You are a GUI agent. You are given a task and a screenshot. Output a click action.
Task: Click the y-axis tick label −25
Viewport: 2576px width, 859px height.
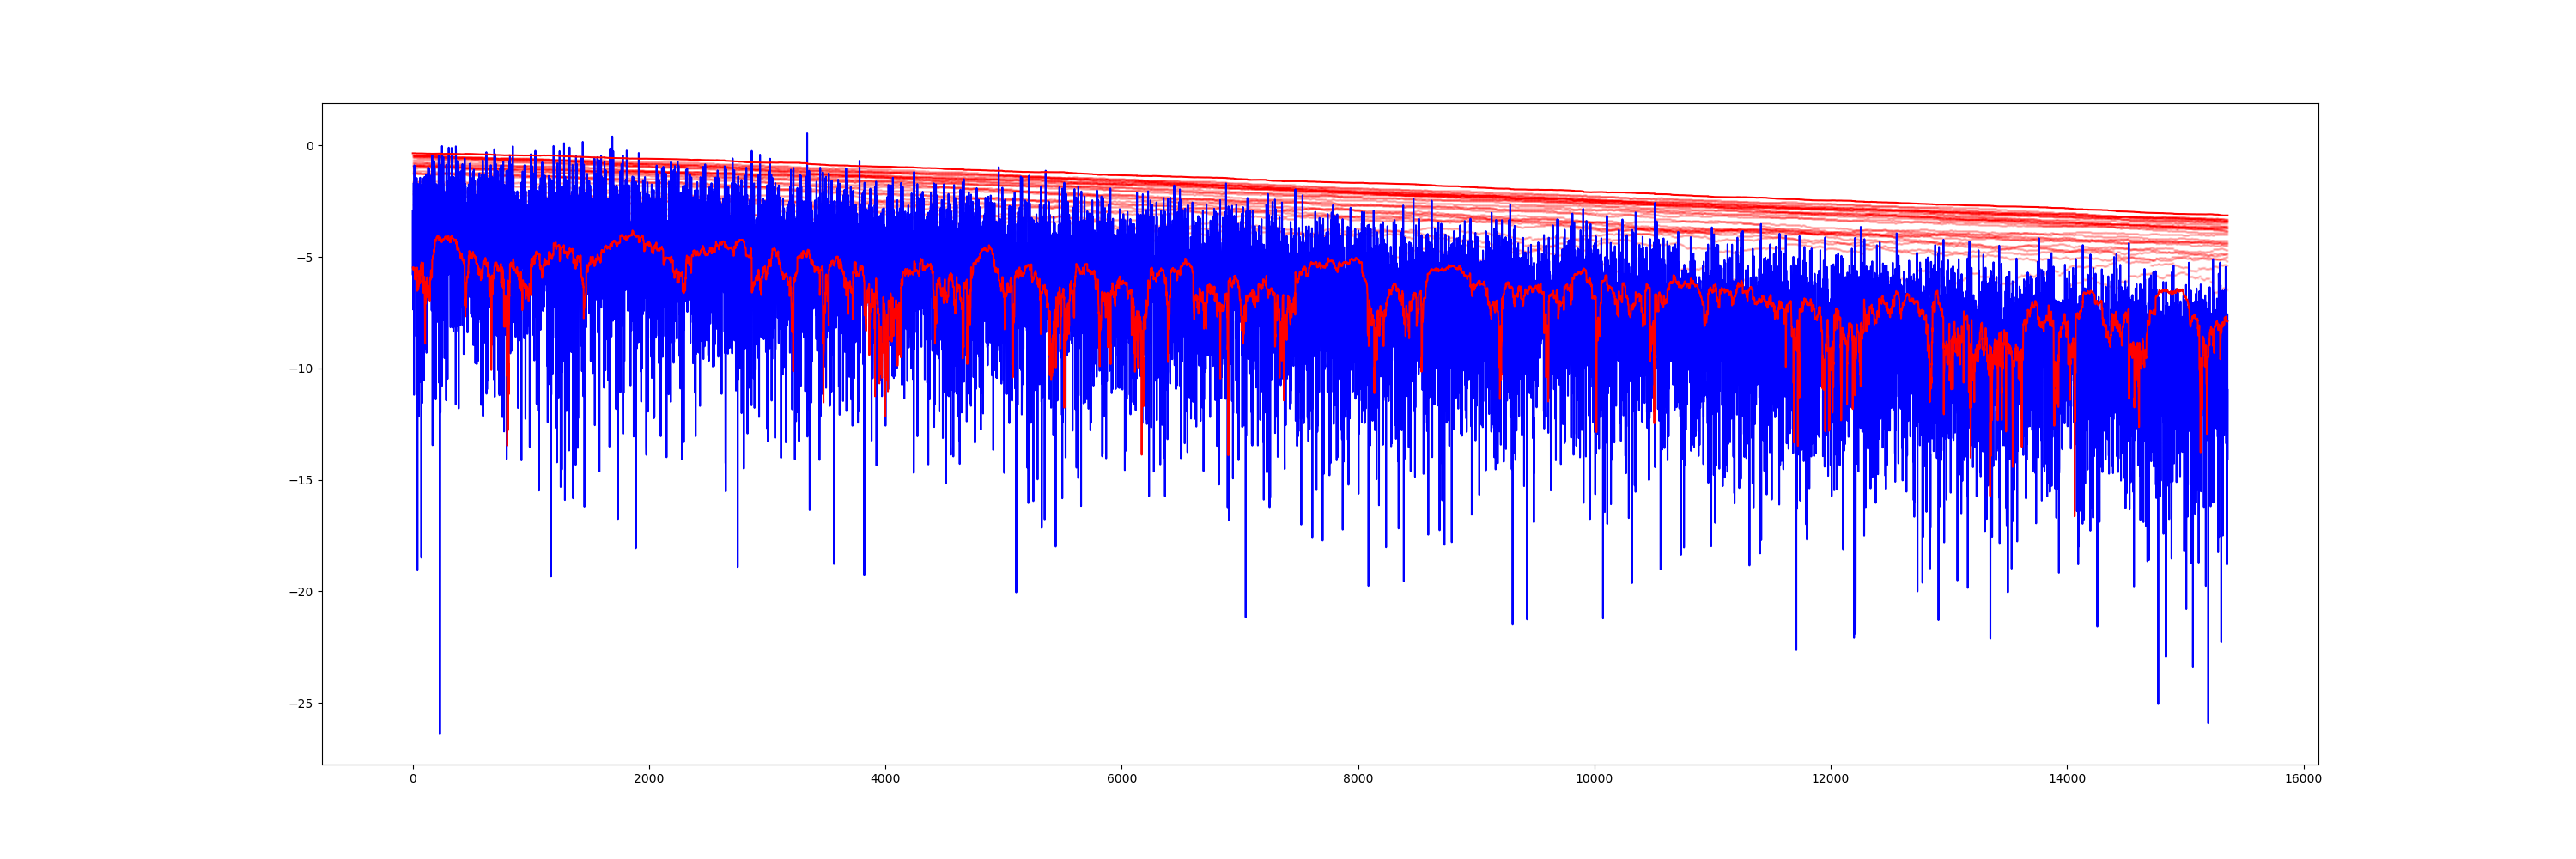(x=302, y=704)
